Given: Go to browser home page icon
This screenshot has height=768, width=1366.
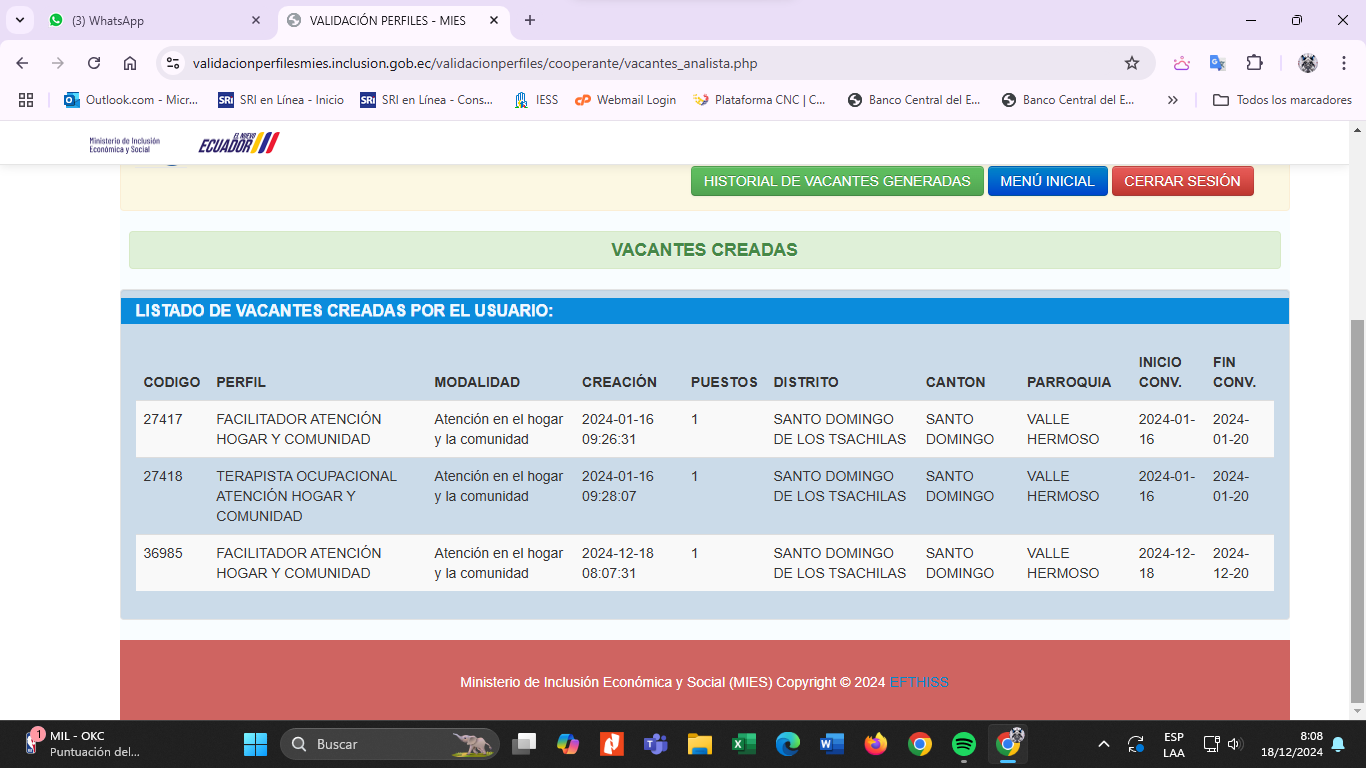Looking at the screenshot, I should click(130, 63).
